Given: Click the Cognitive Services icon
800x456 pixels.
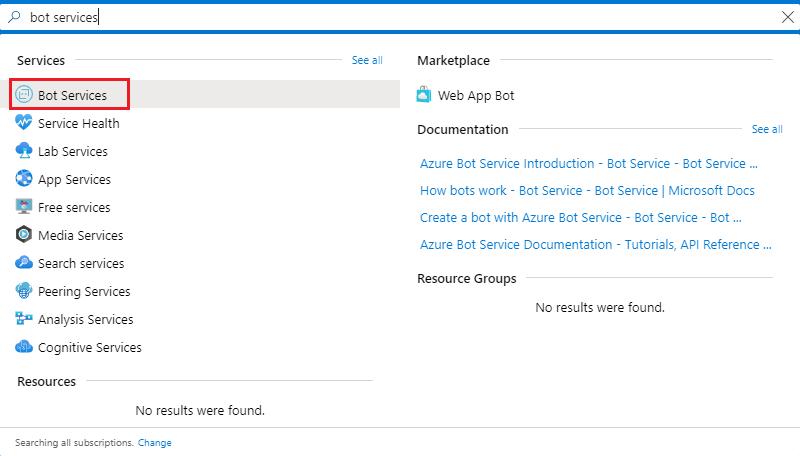Looking at the screenshot, I should coord(25,347).
